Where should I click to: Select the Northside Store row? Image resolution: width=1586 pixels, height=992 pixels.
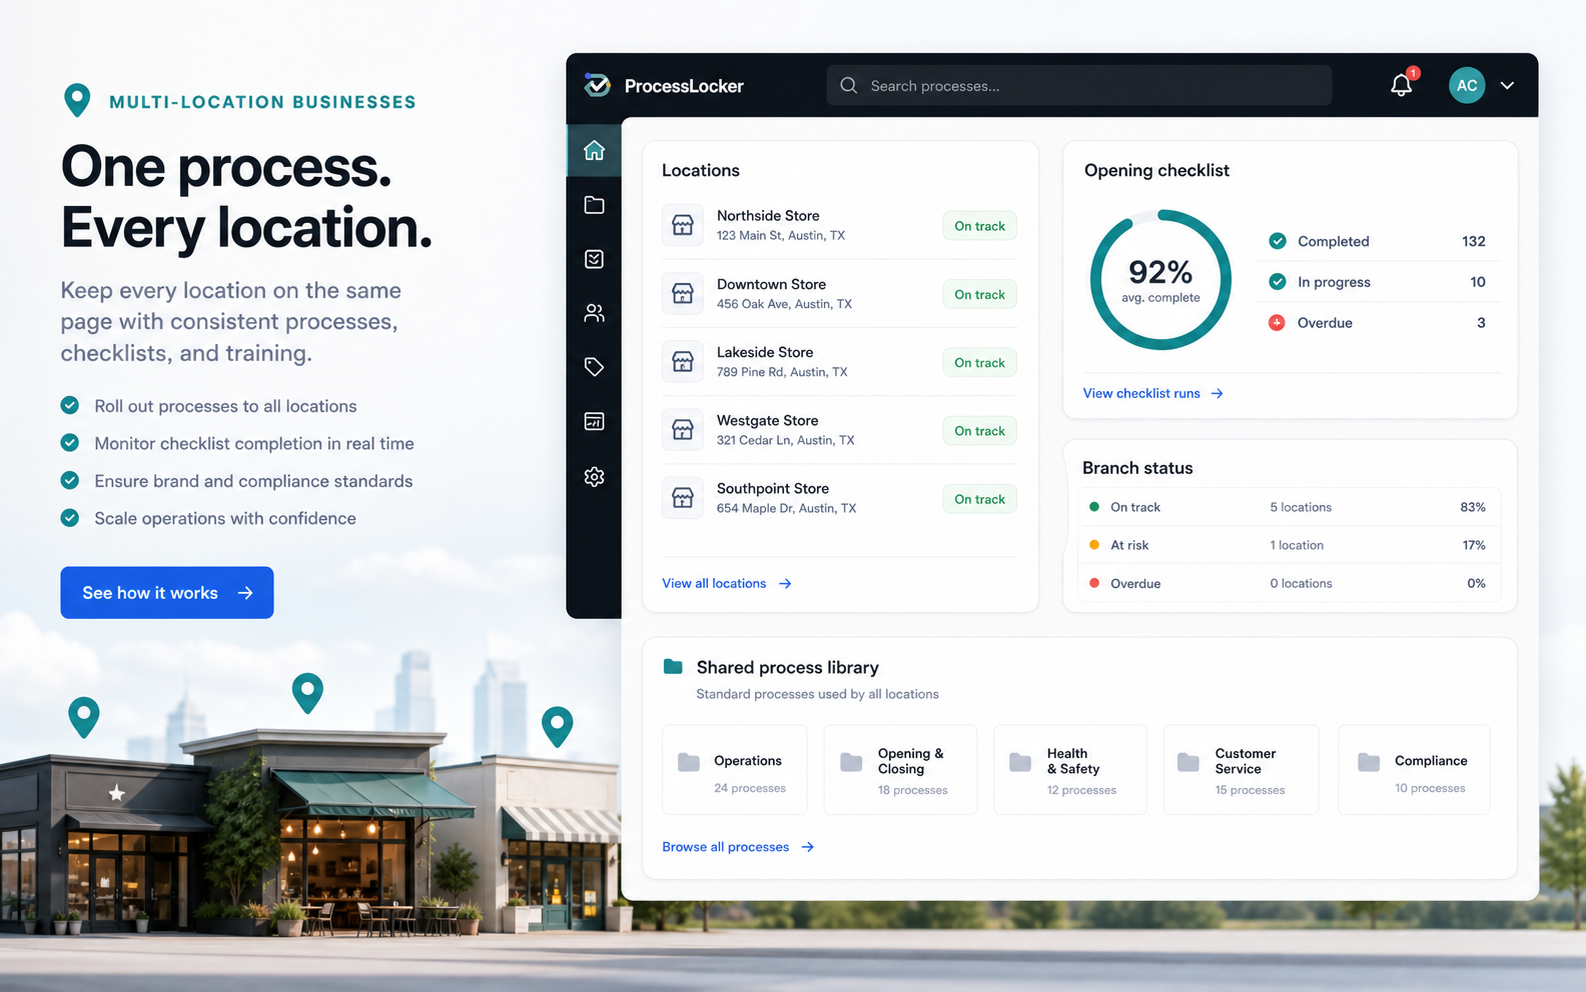pos(839,225)
